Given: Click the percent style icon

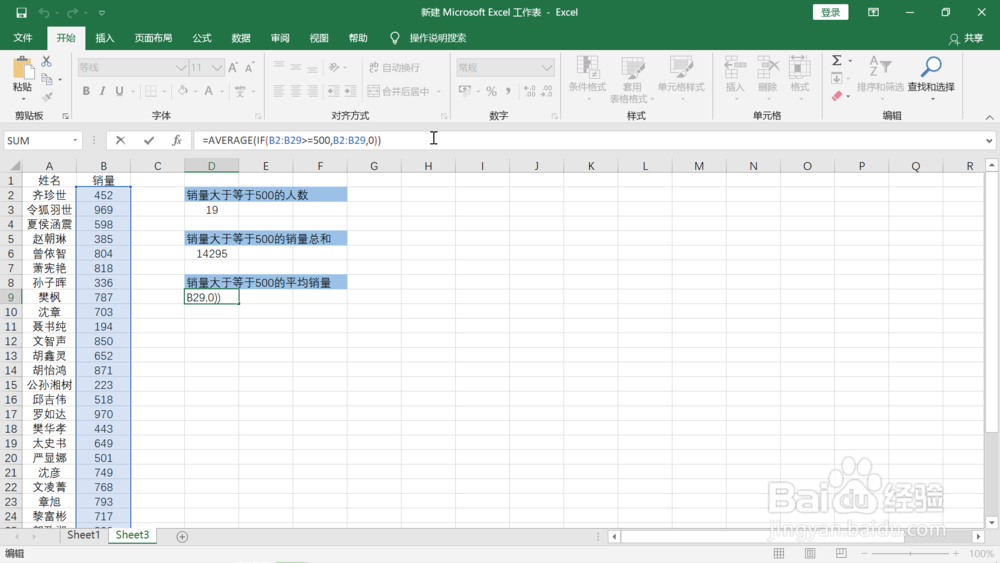Looking at the screenshot, I should click(491, 91).
